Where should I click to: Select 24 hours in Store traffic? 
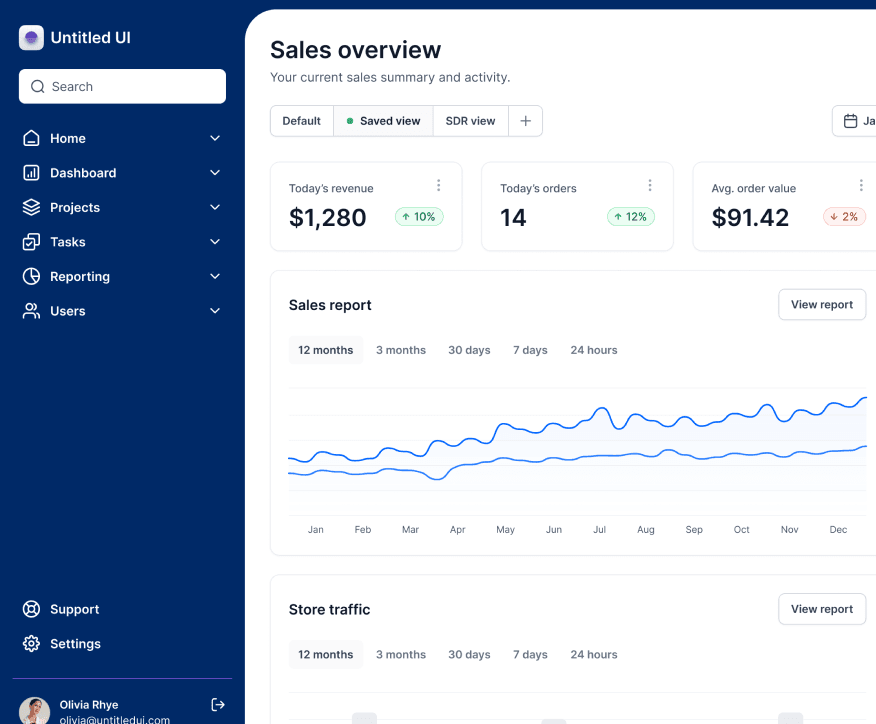click(x=594, y=655)
